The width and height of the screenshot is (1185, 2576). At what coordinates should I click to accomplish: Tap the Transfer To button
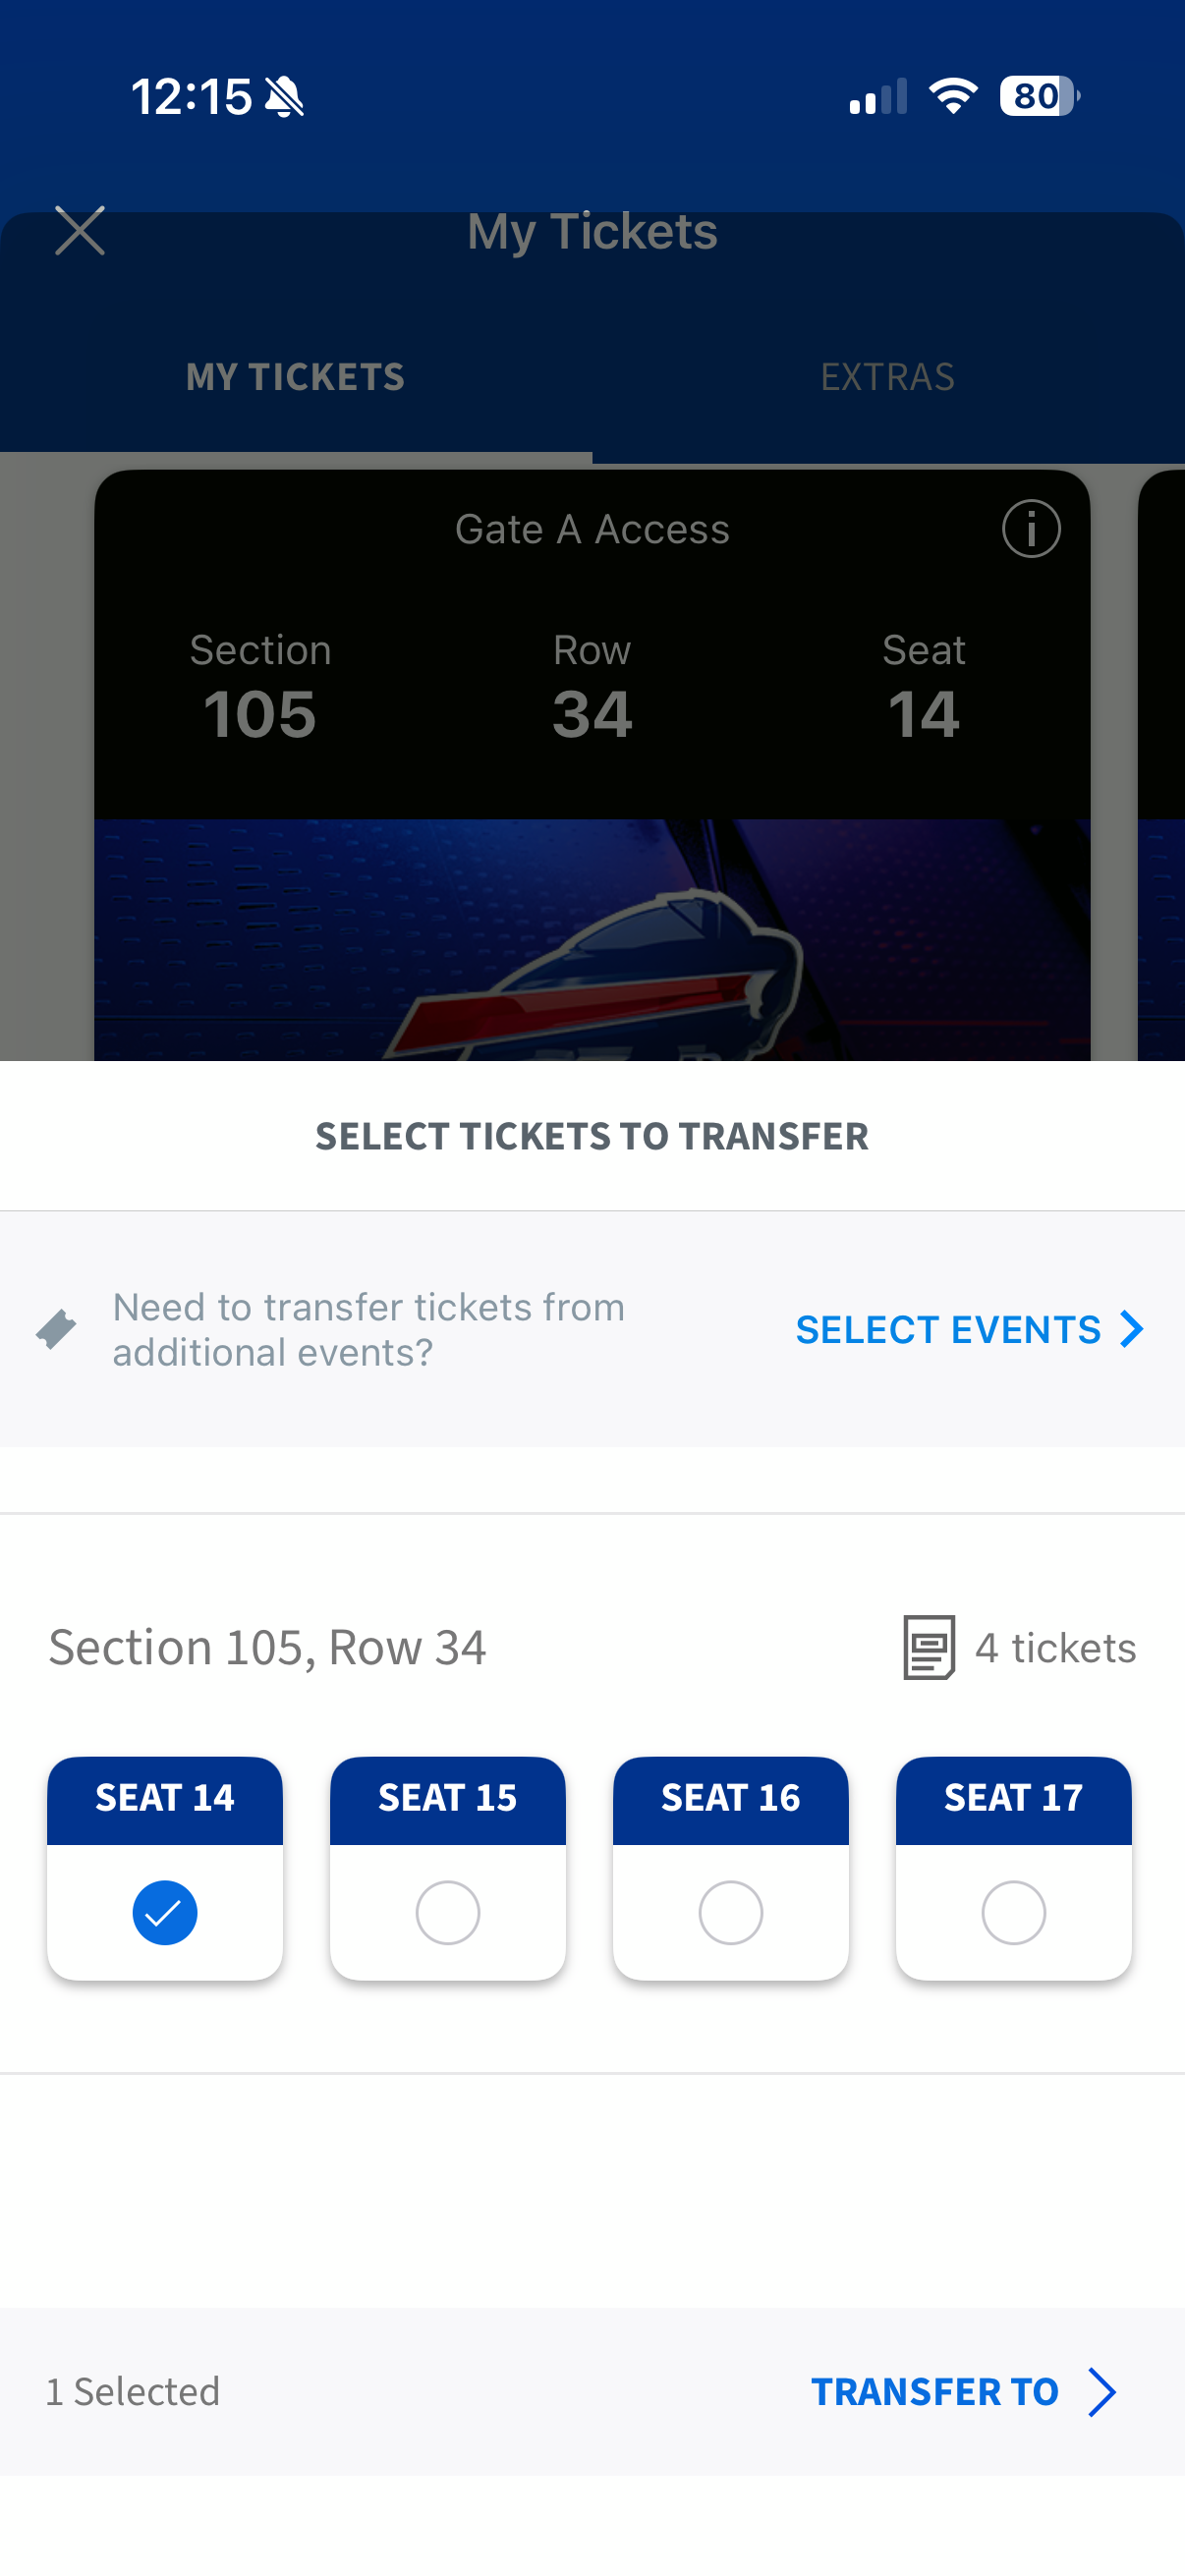[x=963, y=2392]
